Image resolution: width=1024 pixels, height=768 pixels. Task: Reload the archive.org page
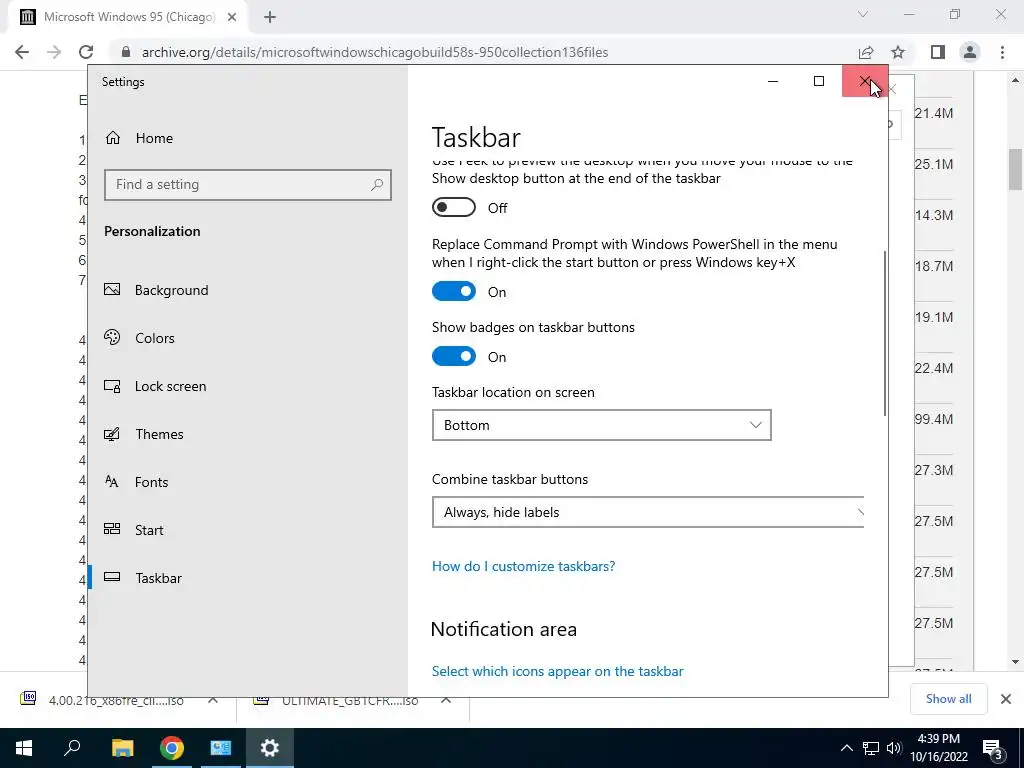pyautogui.click(x=86, y=52)
